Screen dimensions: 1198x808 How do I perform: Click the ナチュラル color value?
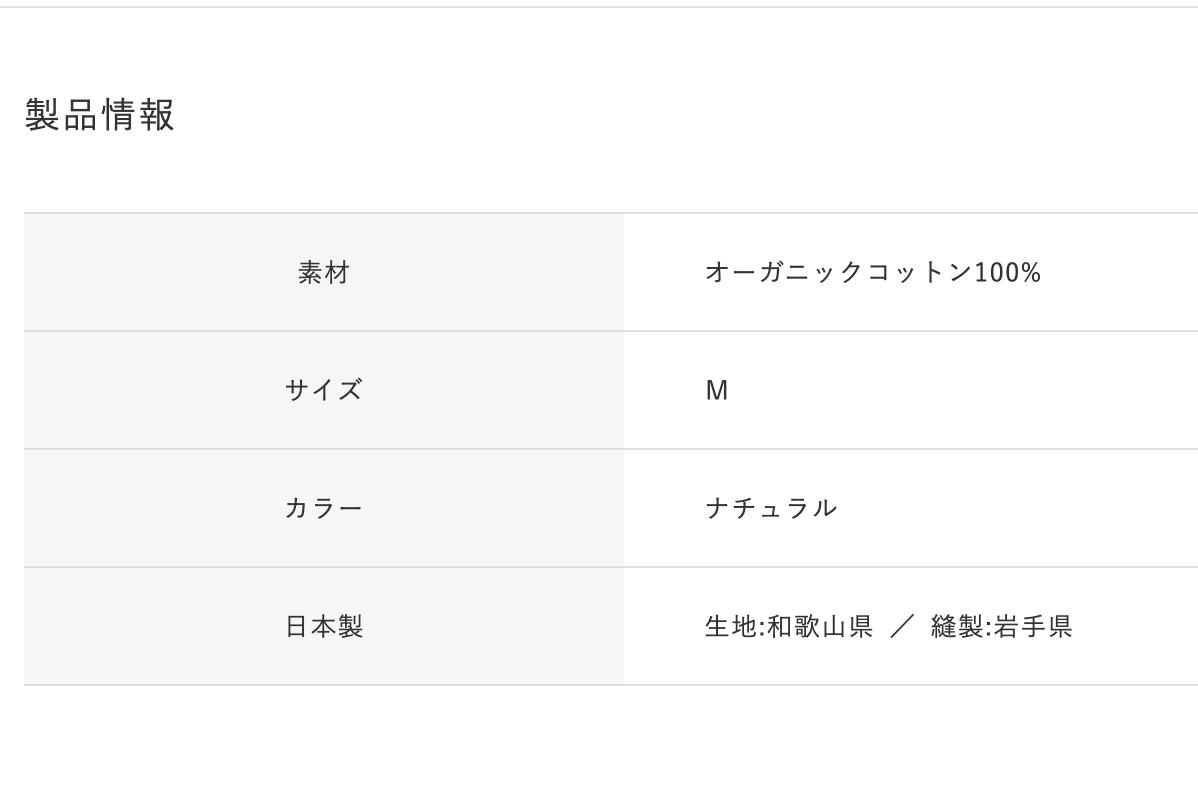(770, 508)
